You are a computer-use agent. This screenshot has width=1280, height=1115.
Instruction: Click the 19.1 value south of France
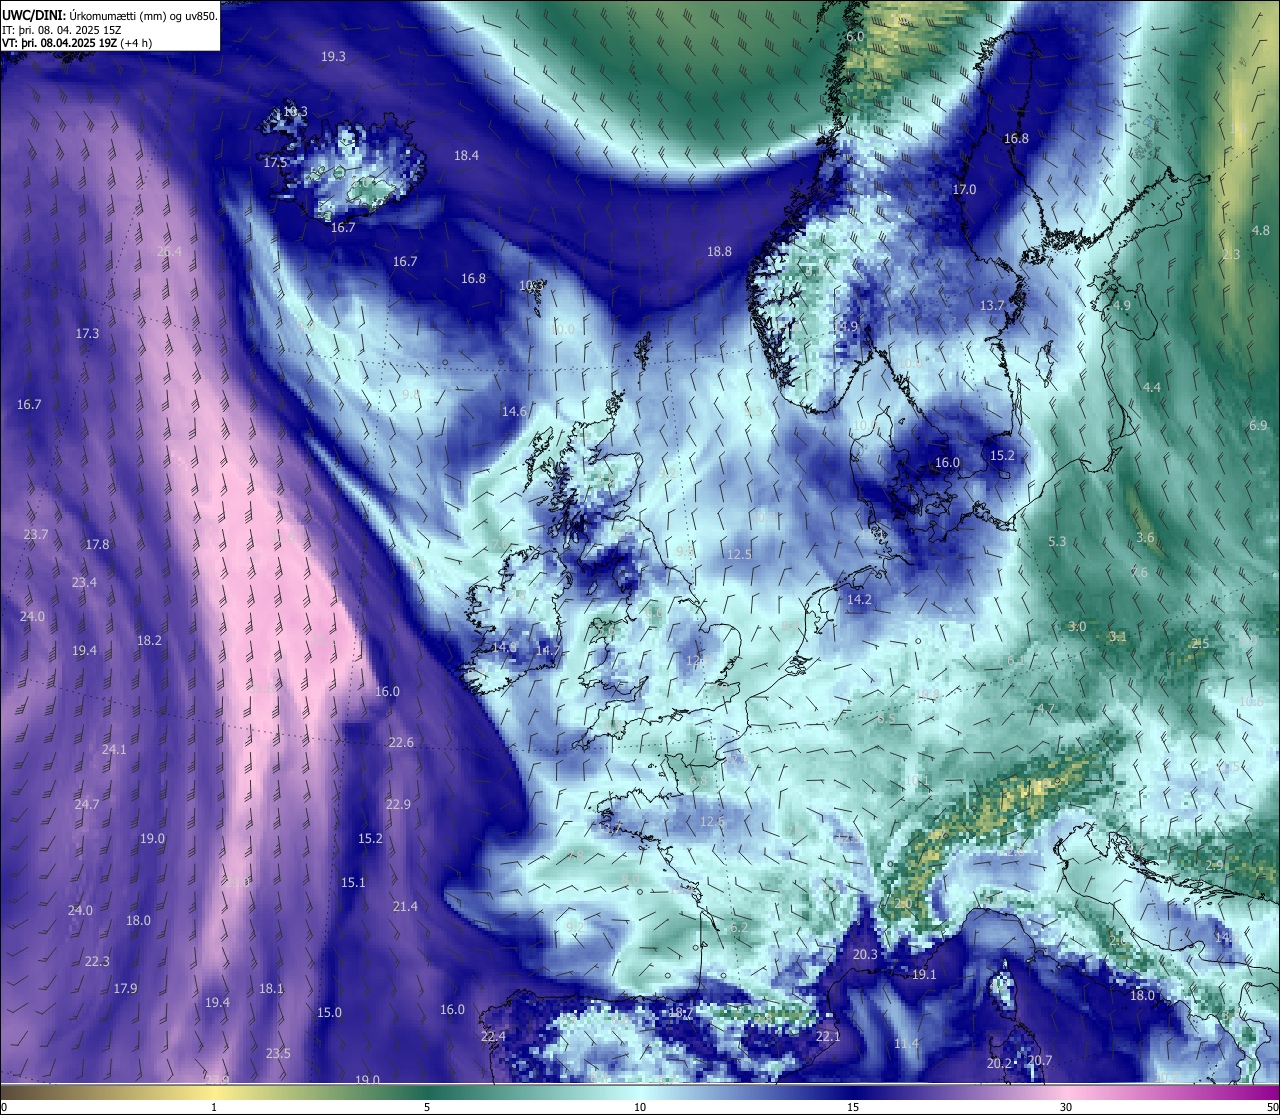pyautogui.click(x=924, y=975)
